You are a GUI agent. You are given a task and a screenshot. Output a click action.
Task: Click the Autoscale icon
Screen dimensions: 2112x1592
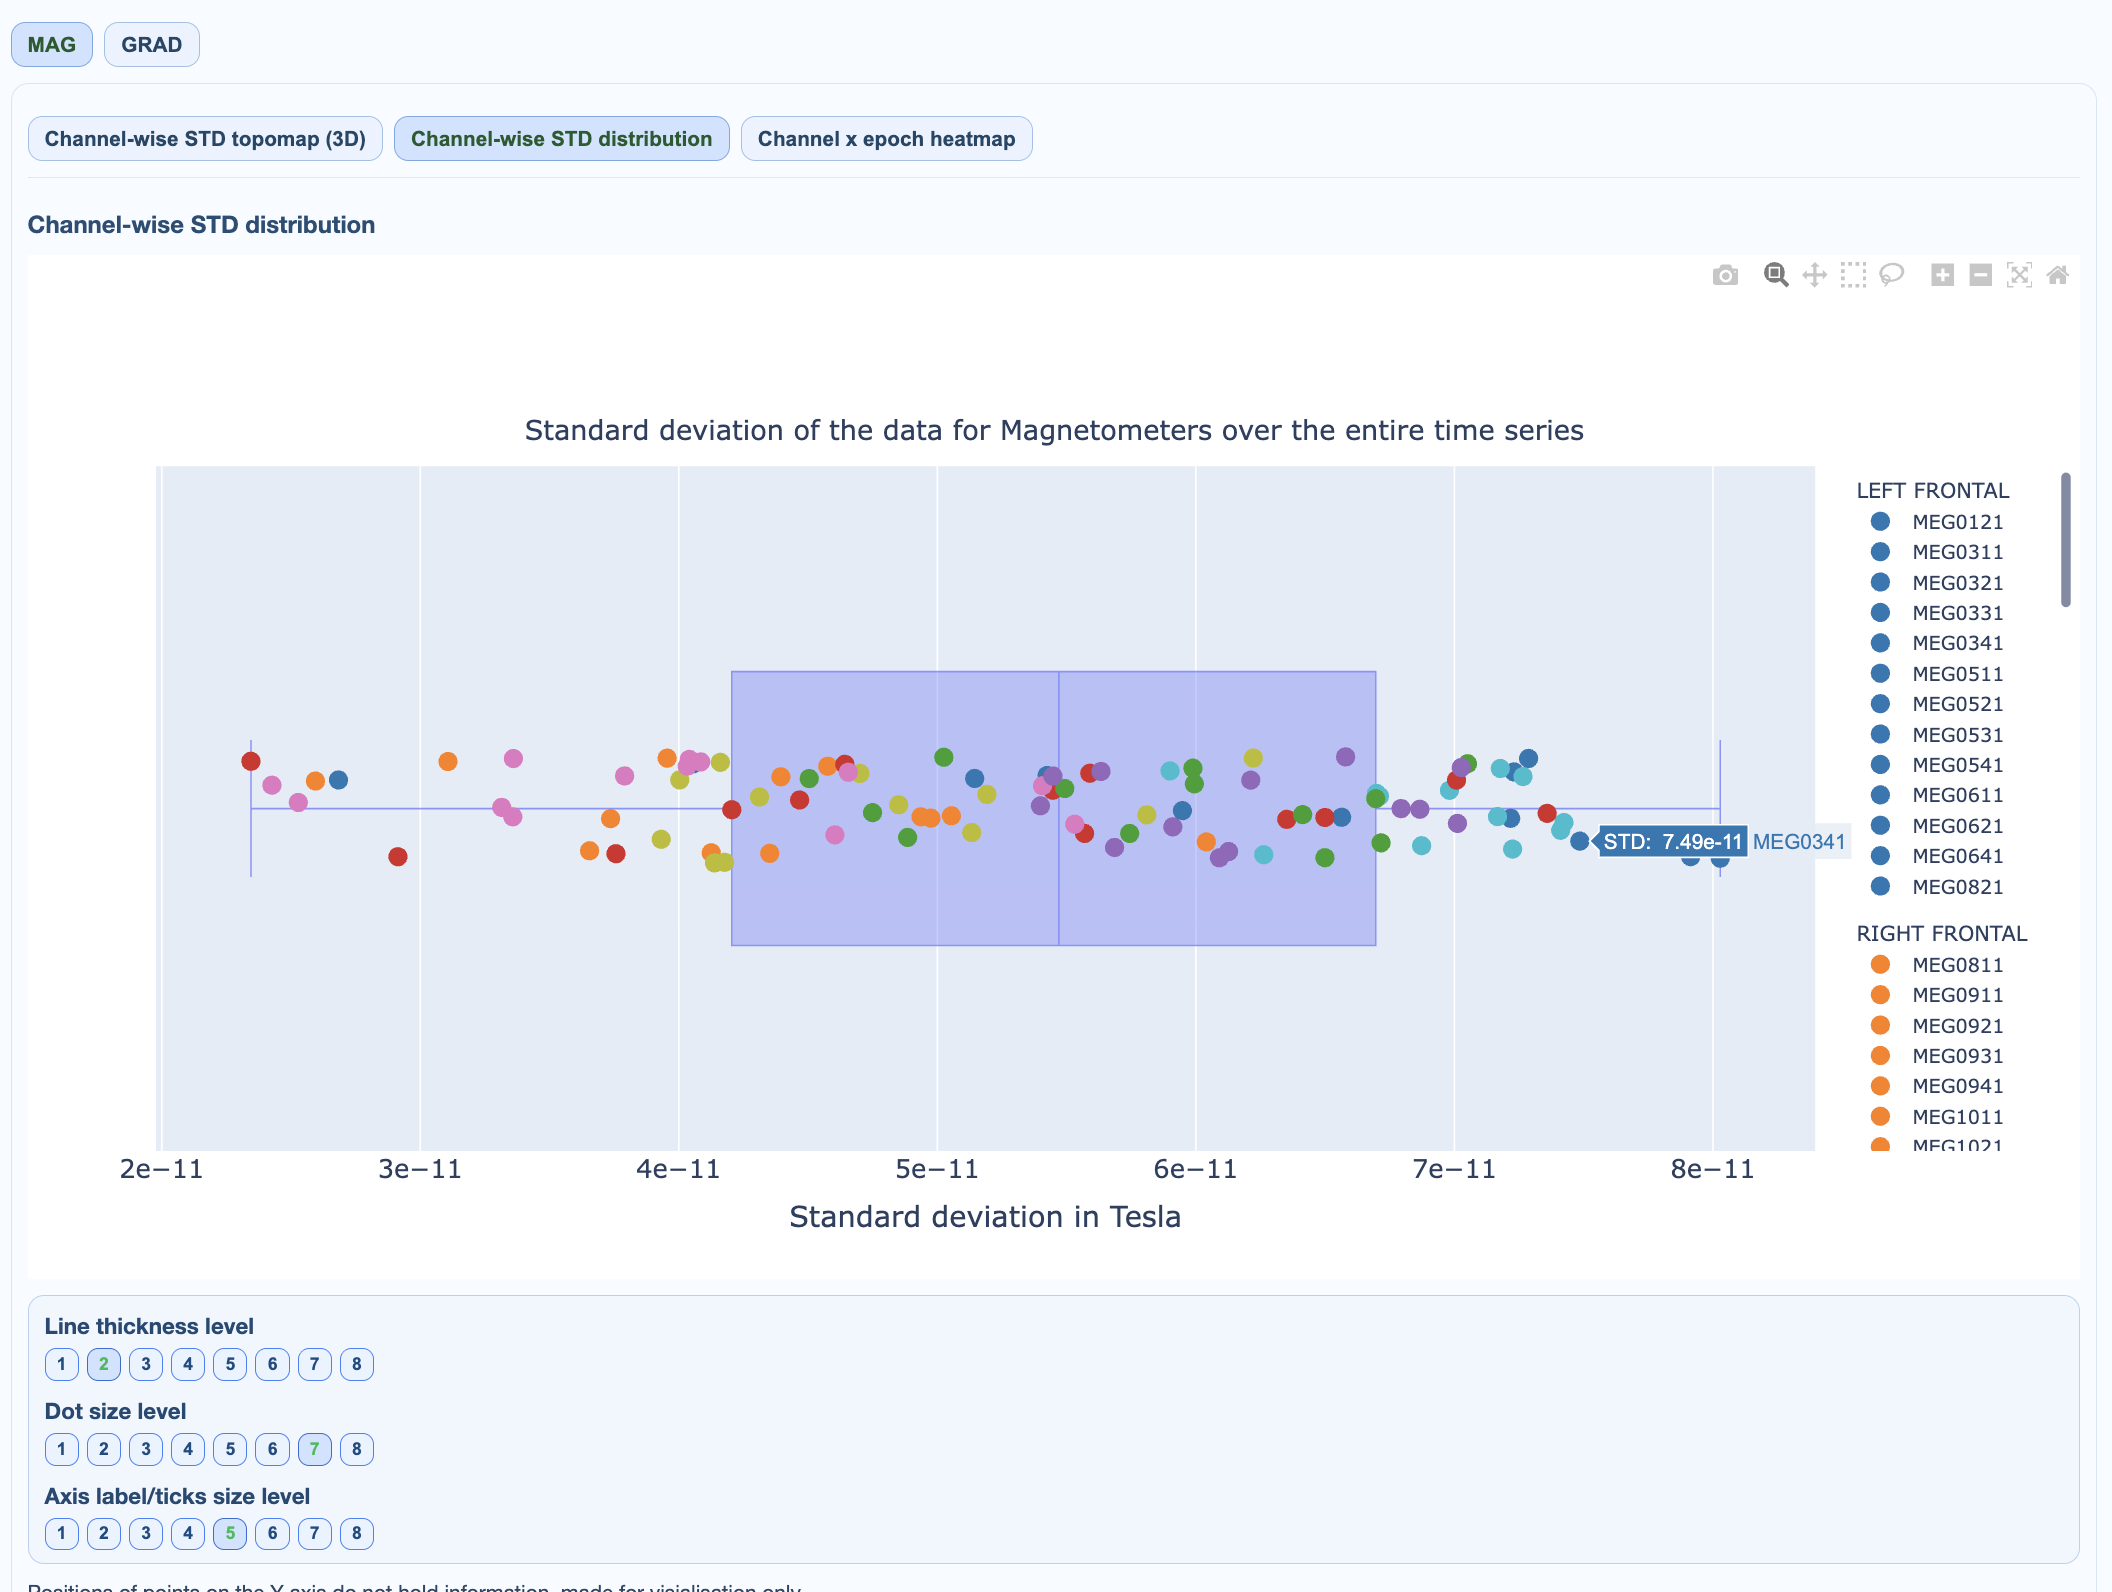[x=2019, y=275]
